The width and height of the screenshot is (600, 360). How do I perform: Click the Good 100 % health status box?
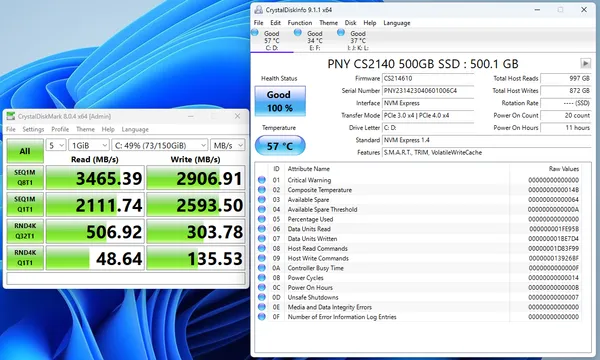click(x=280, y=101)
